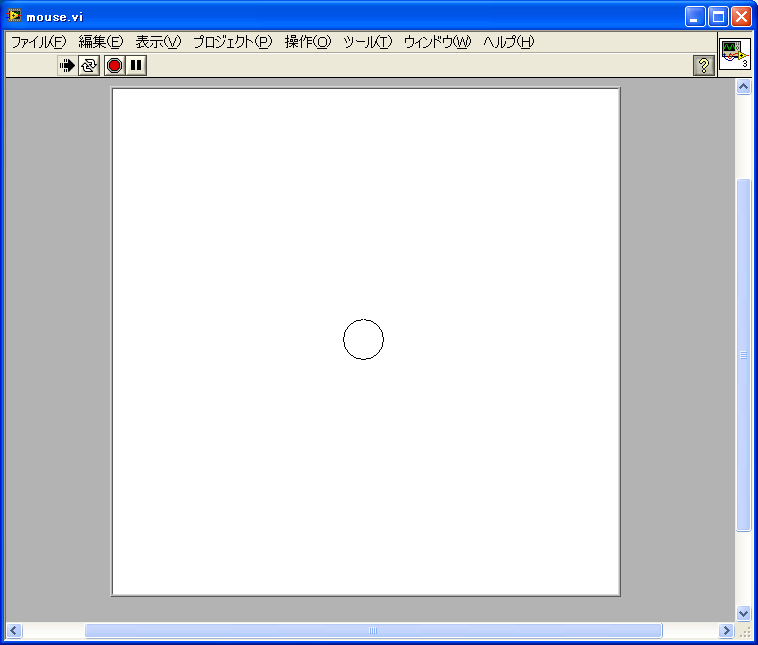The height and width of the screenshot is (645, 758).
Task: Abort execution with red stop button
Action: point(114,65)
